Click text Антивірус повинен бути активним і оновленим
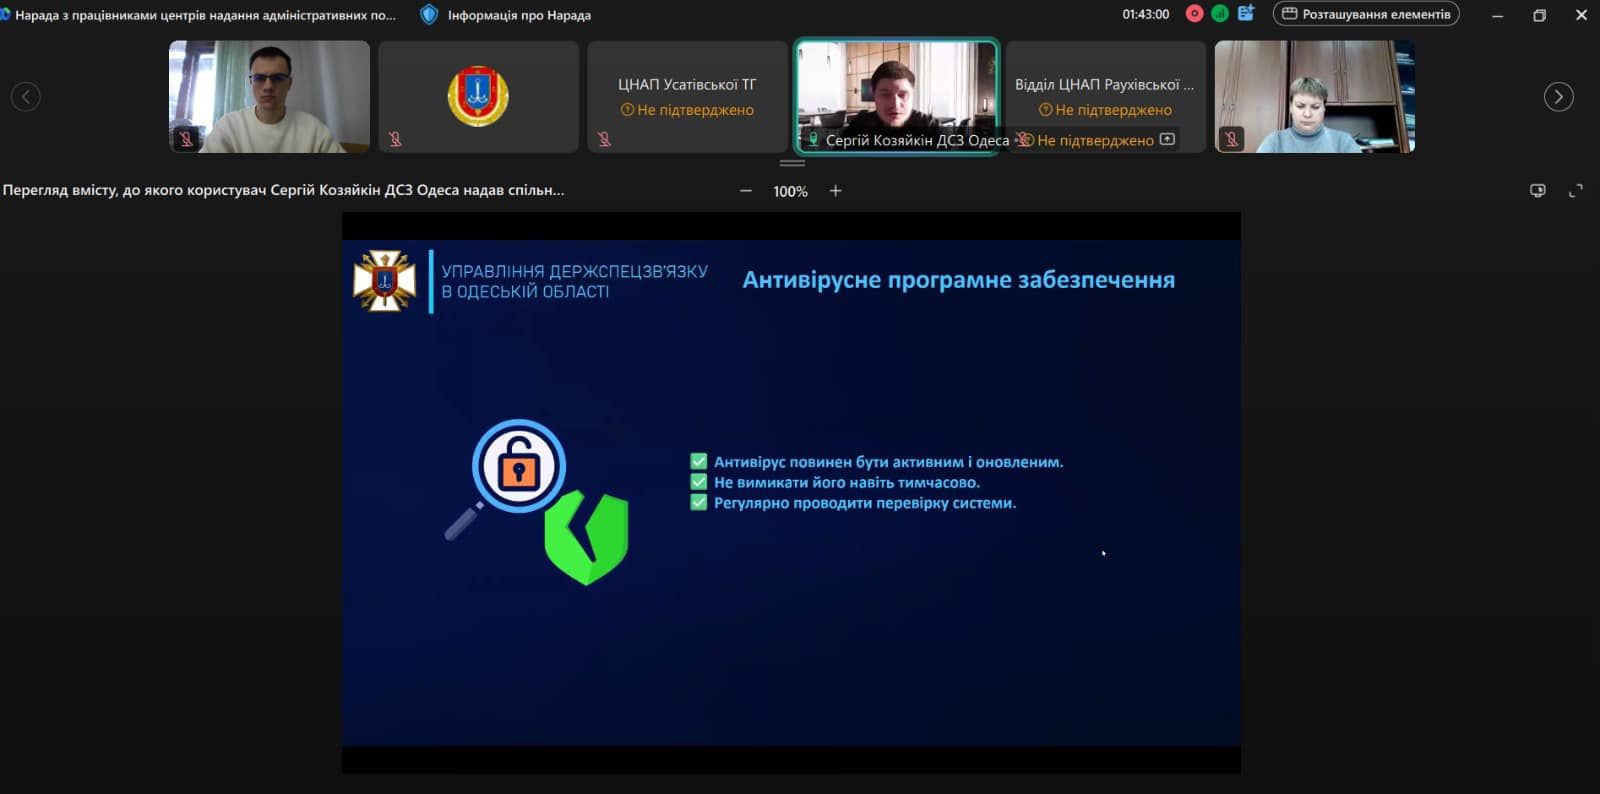 pos(888,462)
